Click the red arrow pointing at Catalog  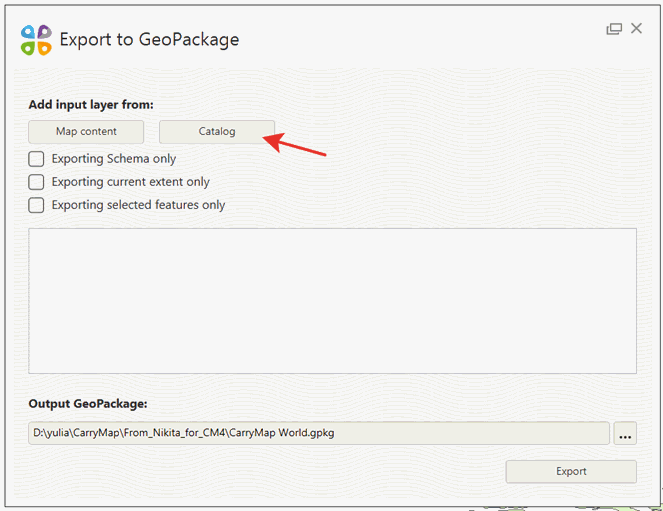294,145
